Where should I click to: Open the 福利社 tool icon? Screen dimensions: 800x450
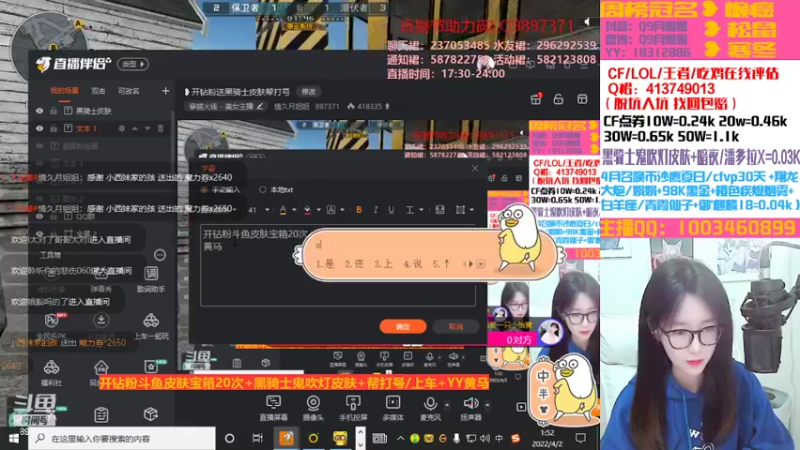click(51, 372)
